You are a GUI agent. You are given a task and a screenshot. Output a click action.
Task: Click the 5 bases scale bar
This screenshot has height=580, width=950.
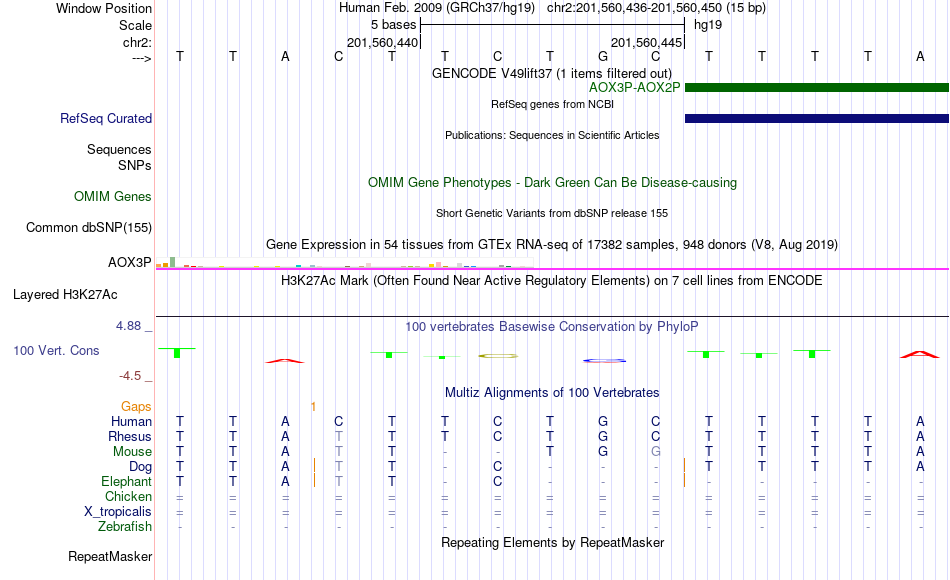point(553,25)
